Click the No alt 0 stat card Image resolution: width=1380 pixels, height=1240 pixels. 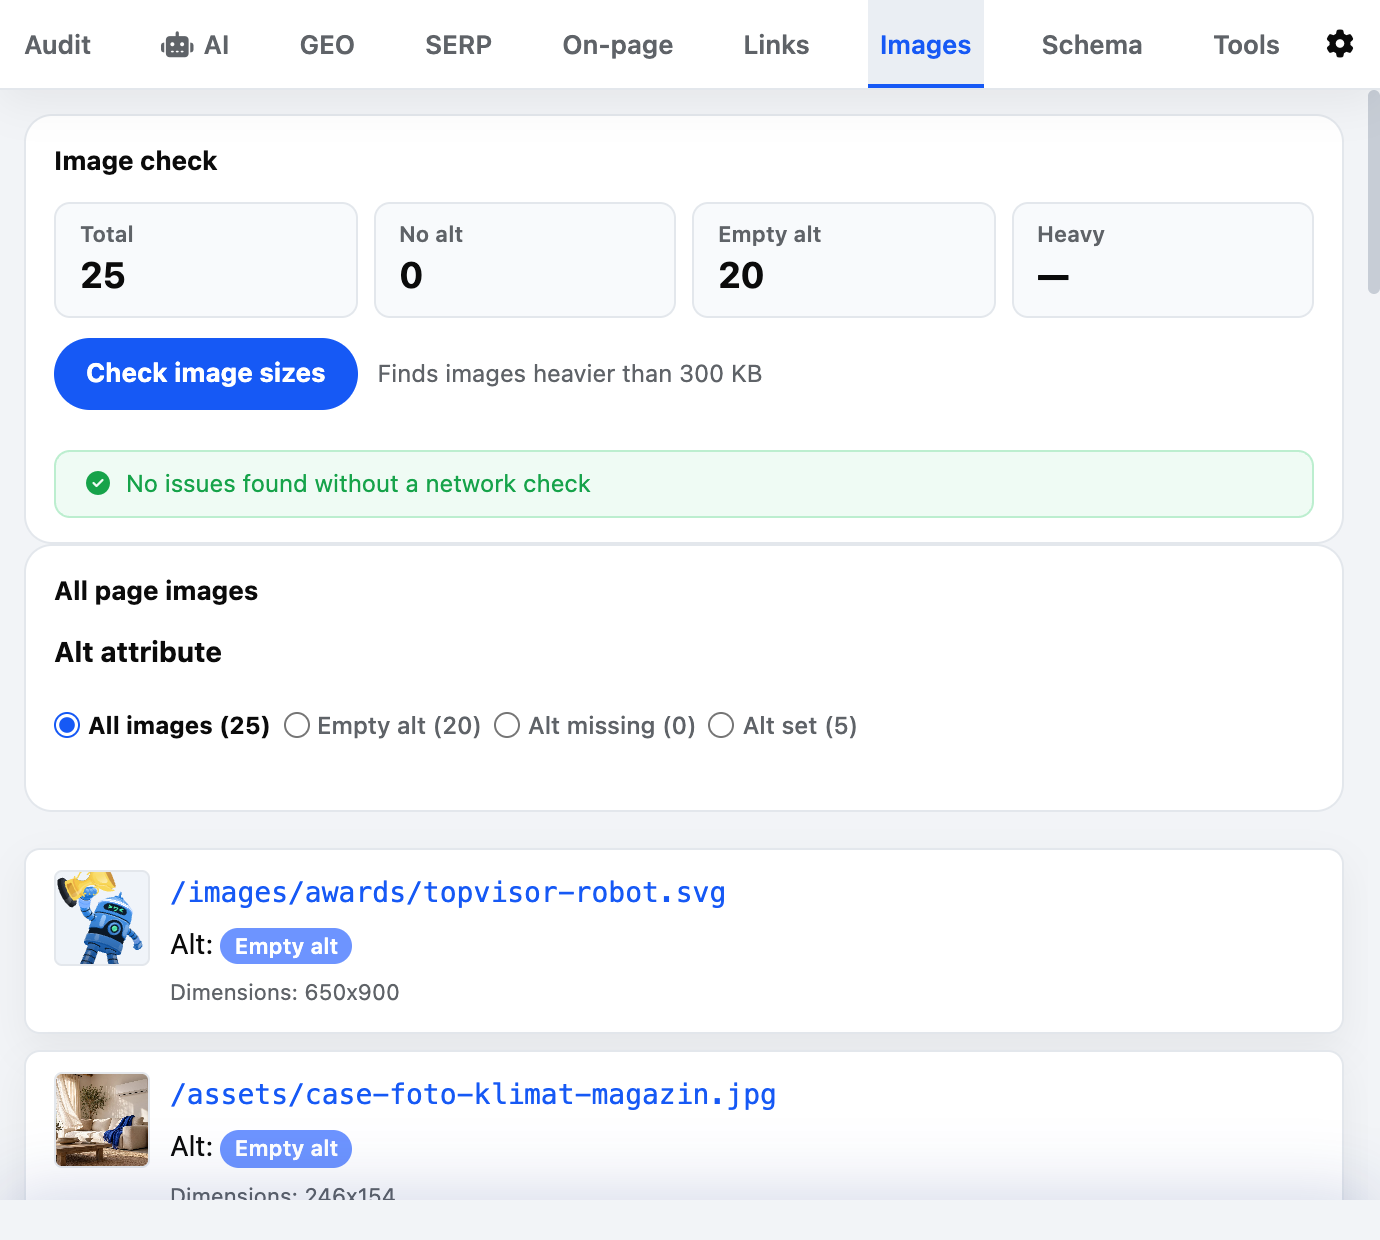525,260
